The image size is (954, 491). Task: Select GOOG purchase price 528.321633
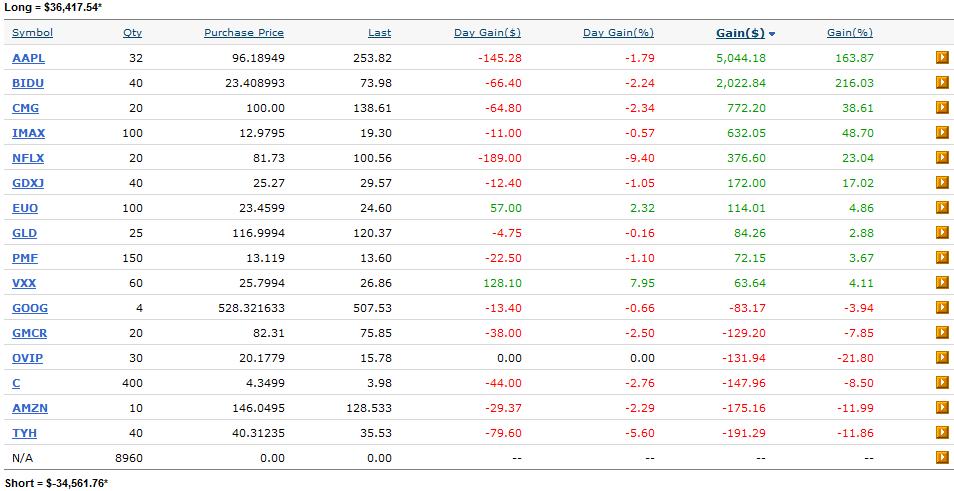[251, 308]
